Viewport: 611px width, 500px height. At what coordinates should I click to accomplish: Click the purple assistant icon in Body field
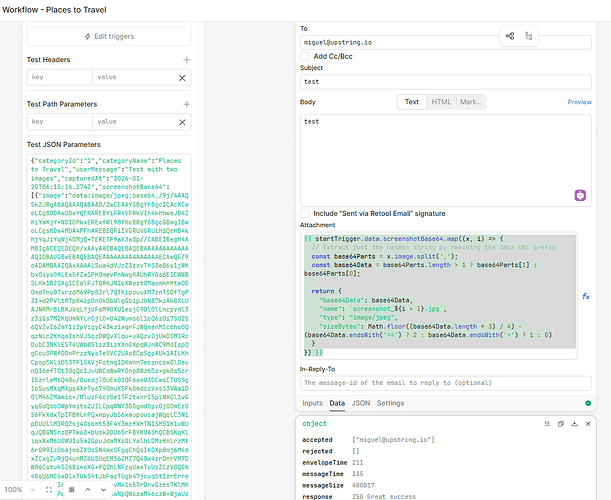(579, 194)
